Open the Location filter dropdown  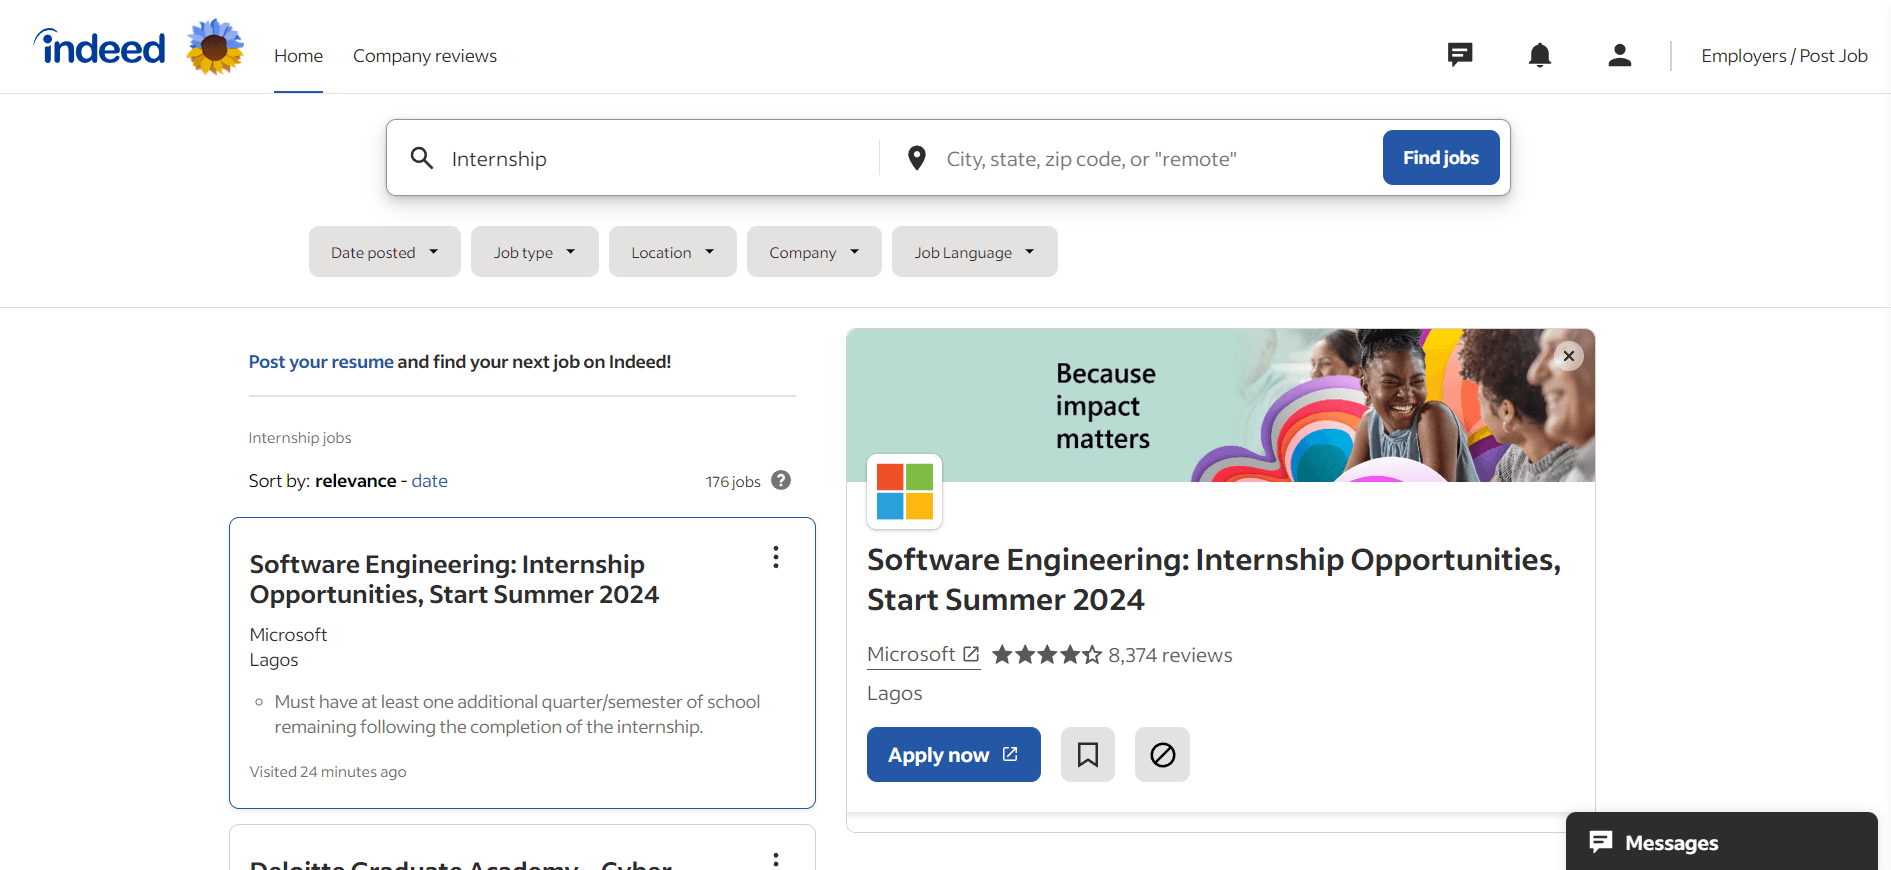(x=672, y=252)
